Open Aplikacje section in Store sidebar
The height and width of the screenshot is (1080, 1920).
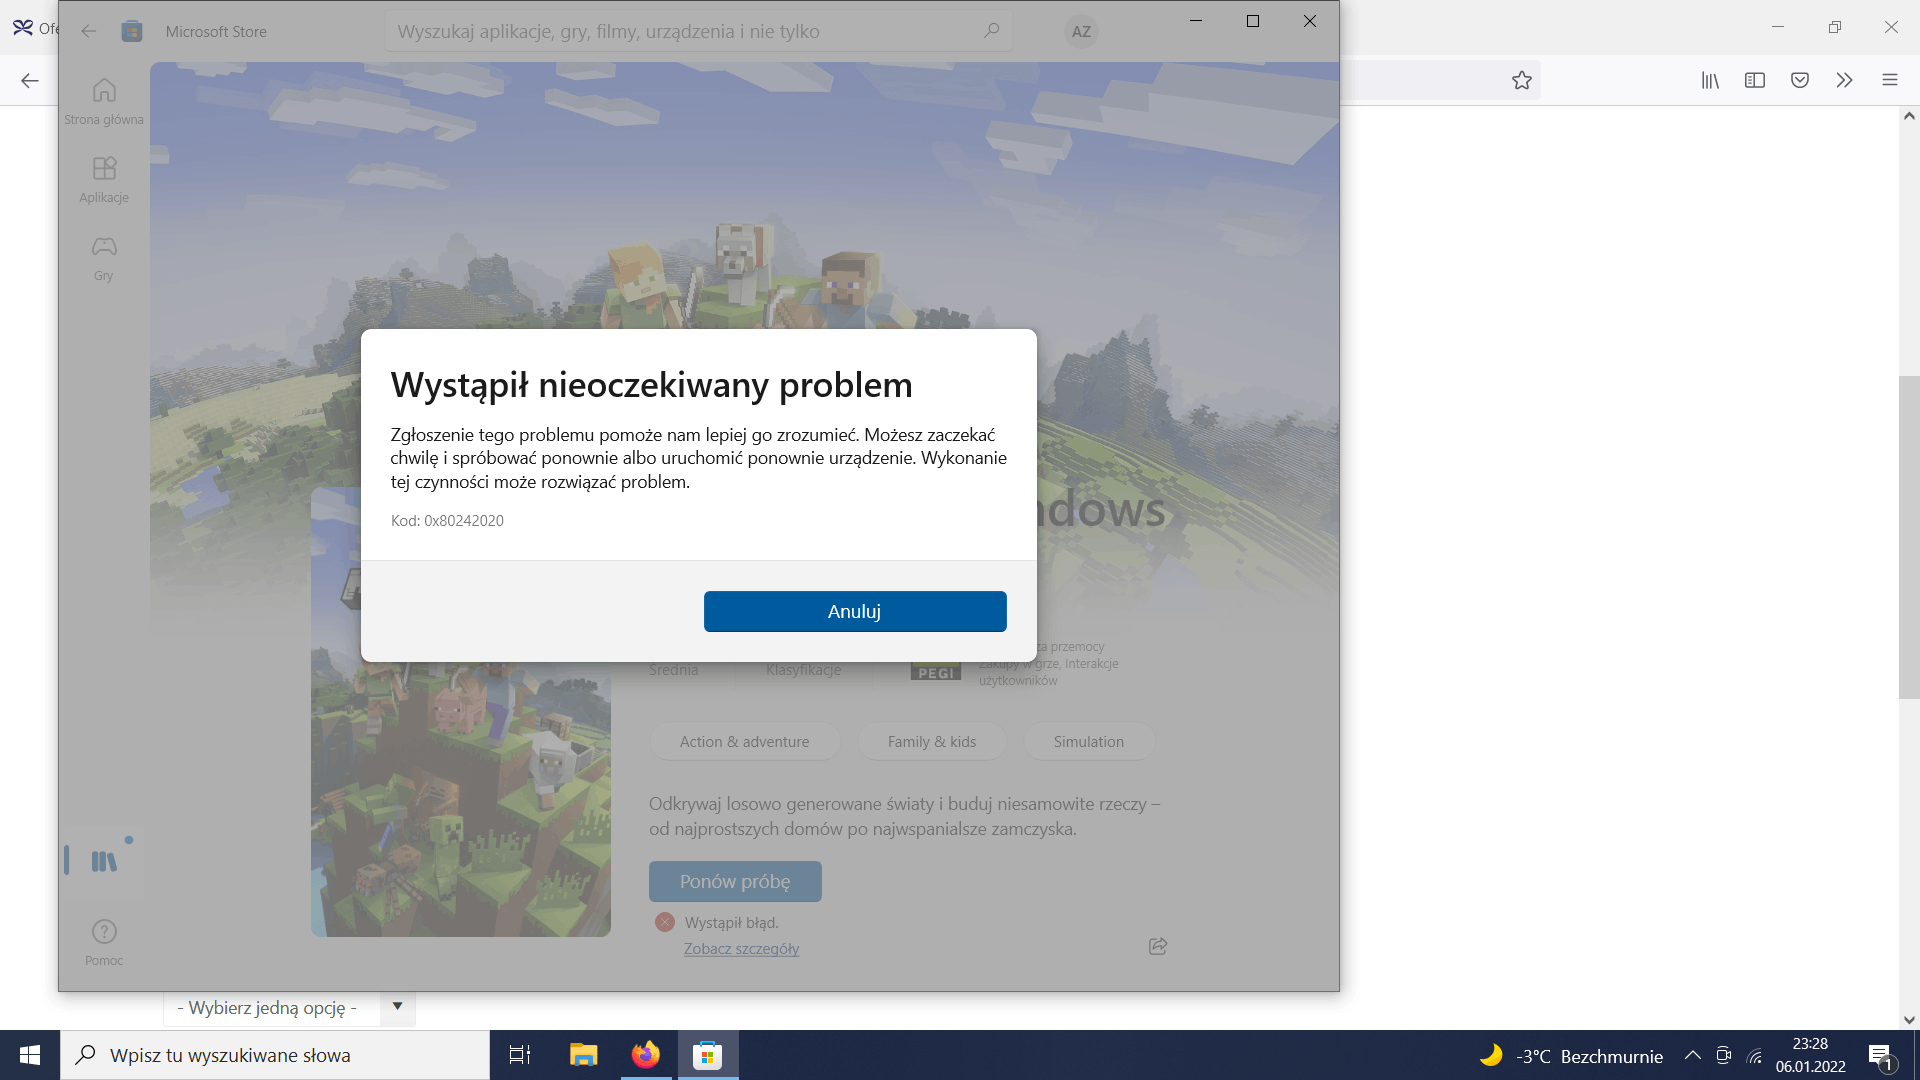point(104,180)
